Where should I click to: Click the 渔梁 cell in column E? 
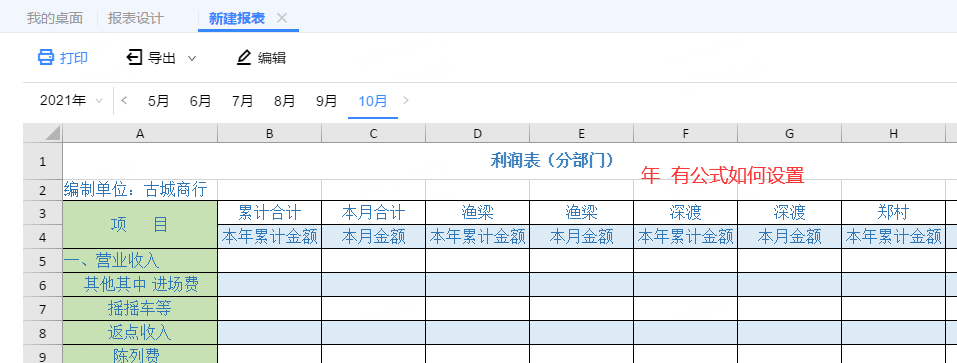pos(582,213)
